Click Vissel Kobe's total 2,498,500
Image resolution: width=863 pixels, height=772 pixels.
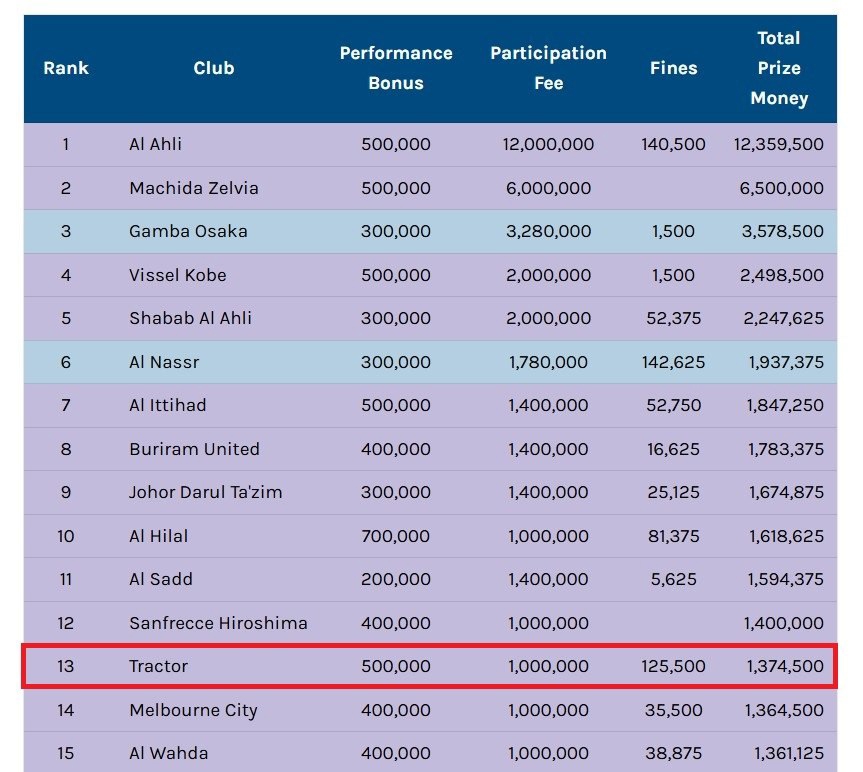[782, 275]
